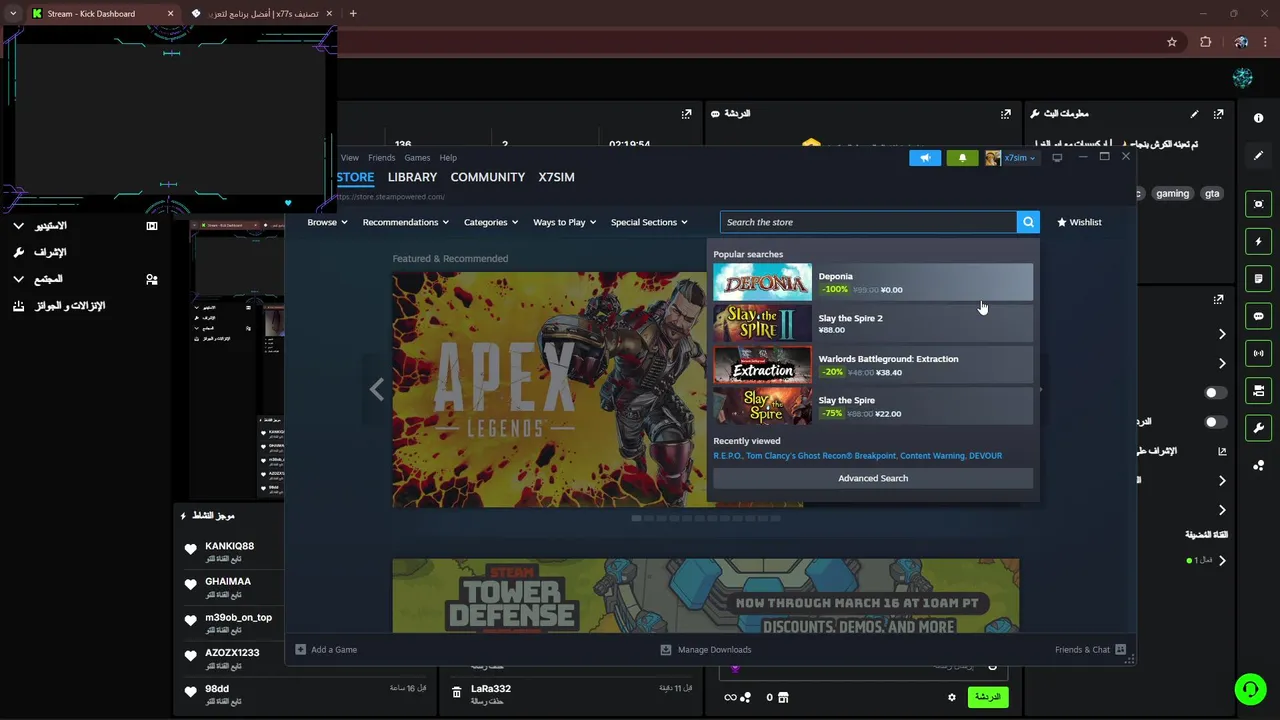1280x720 pixels.
Task: Click Steam's blue announcements megaphone icon
Action: (925, 158)
